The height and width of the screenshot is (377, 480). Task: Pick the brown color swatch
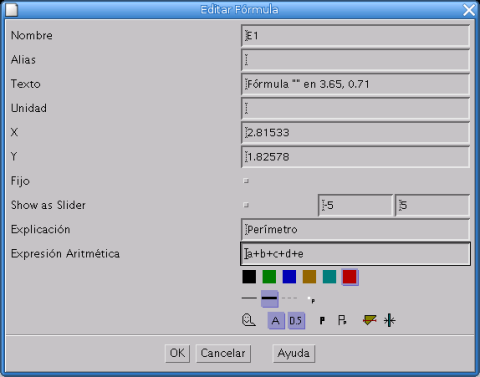coord(309,277)
